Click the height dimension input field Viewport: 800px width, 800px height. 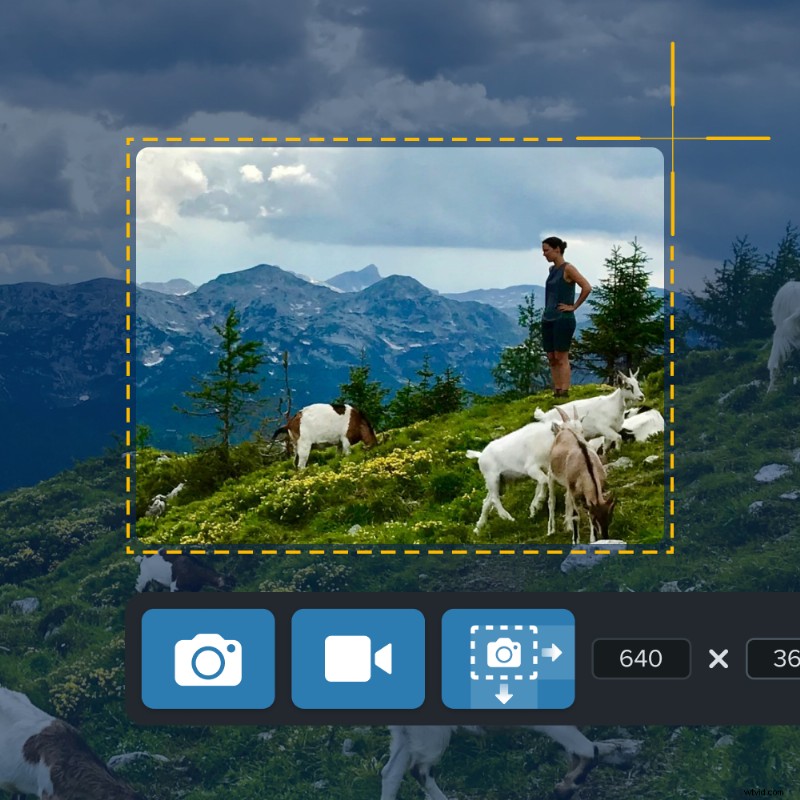coord(780,659)
